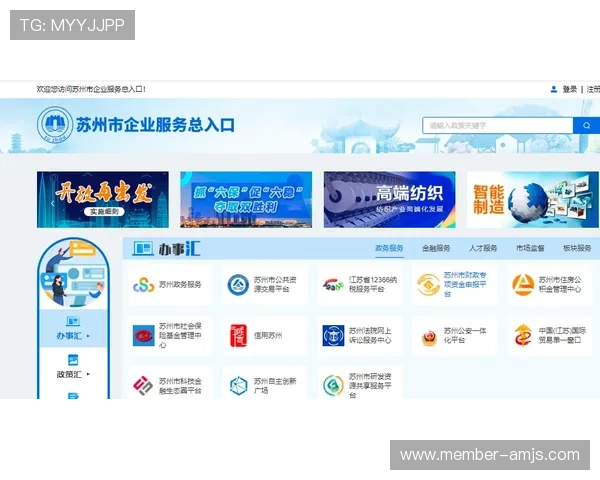Click the 政策汇 sidebar icon

click(73, 360)
